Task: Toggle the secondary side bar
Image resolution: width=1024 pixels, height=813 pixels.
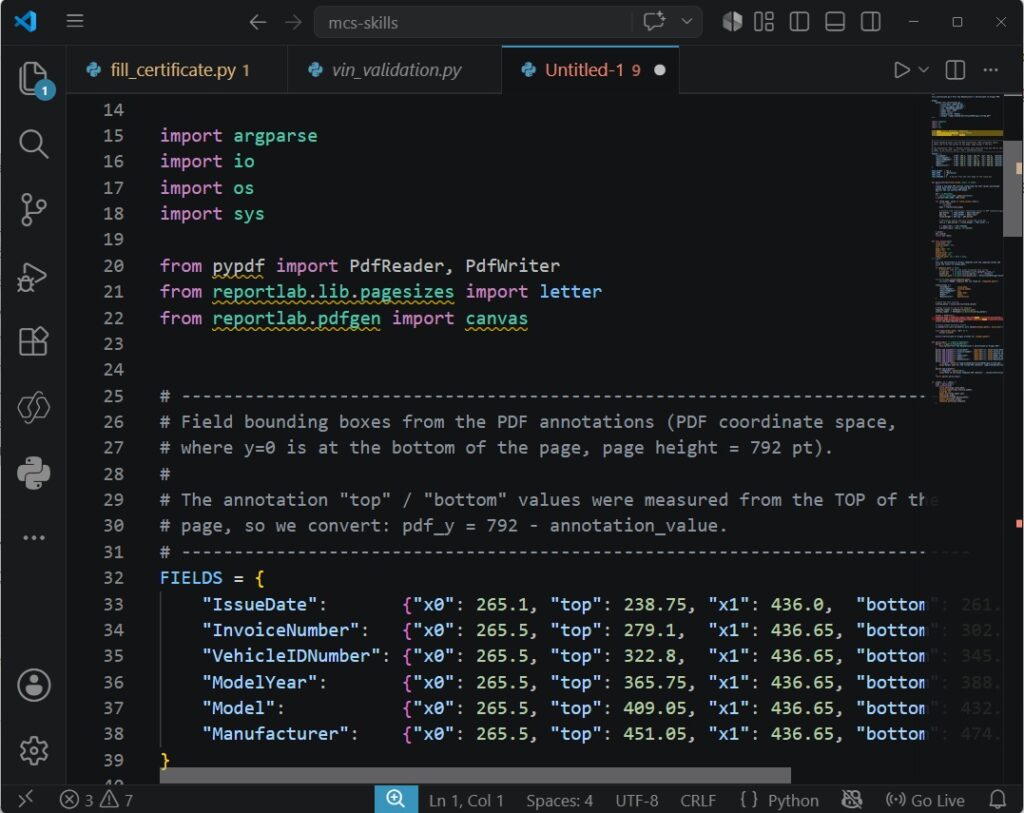Action: click(870, 22)
